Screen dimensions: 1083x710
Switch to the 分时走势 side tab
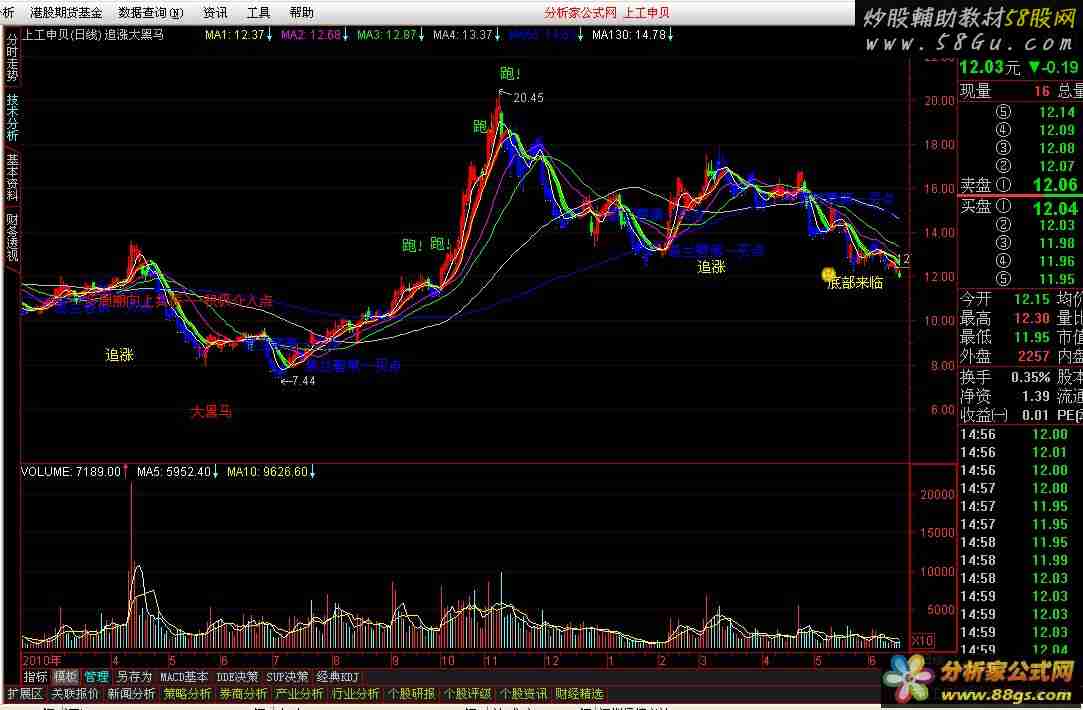(x=12, y=57)
